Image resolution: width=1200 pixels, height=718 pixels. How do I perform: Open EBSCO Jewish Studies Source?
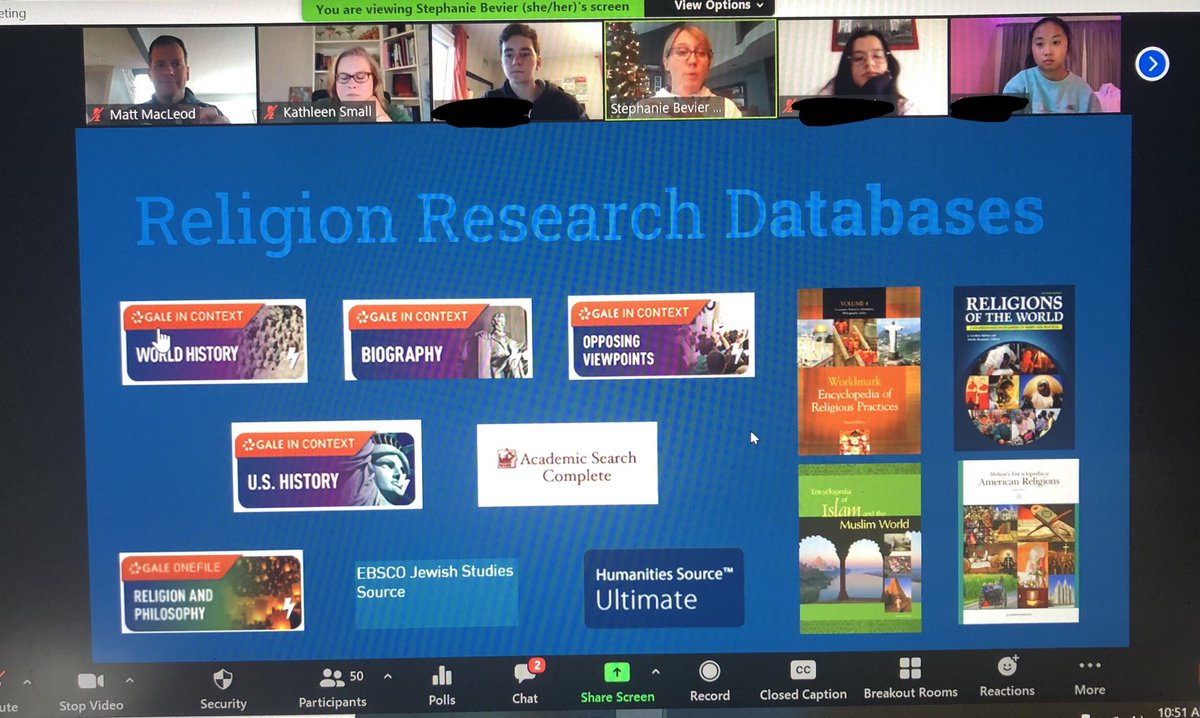[x=436, y=592]
